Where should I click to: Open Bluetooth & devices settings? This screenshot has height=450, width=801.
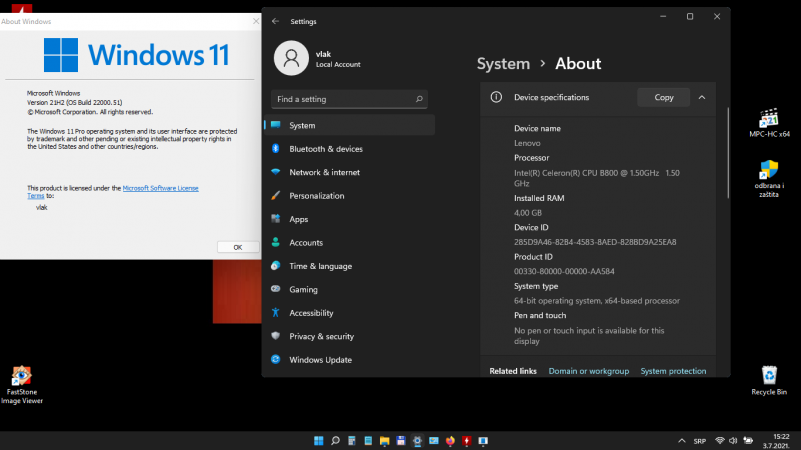[x=349, y=149]
